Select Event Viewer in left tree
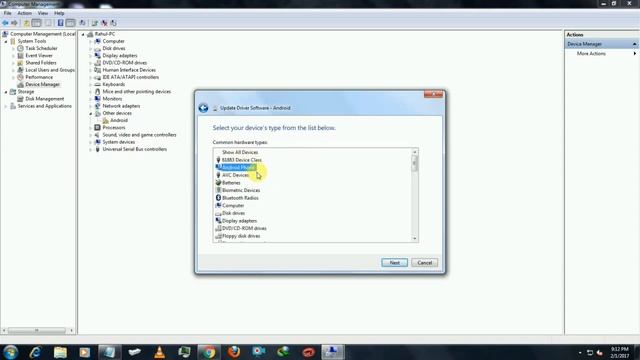640x360 pixels. (x=39, y=56)
